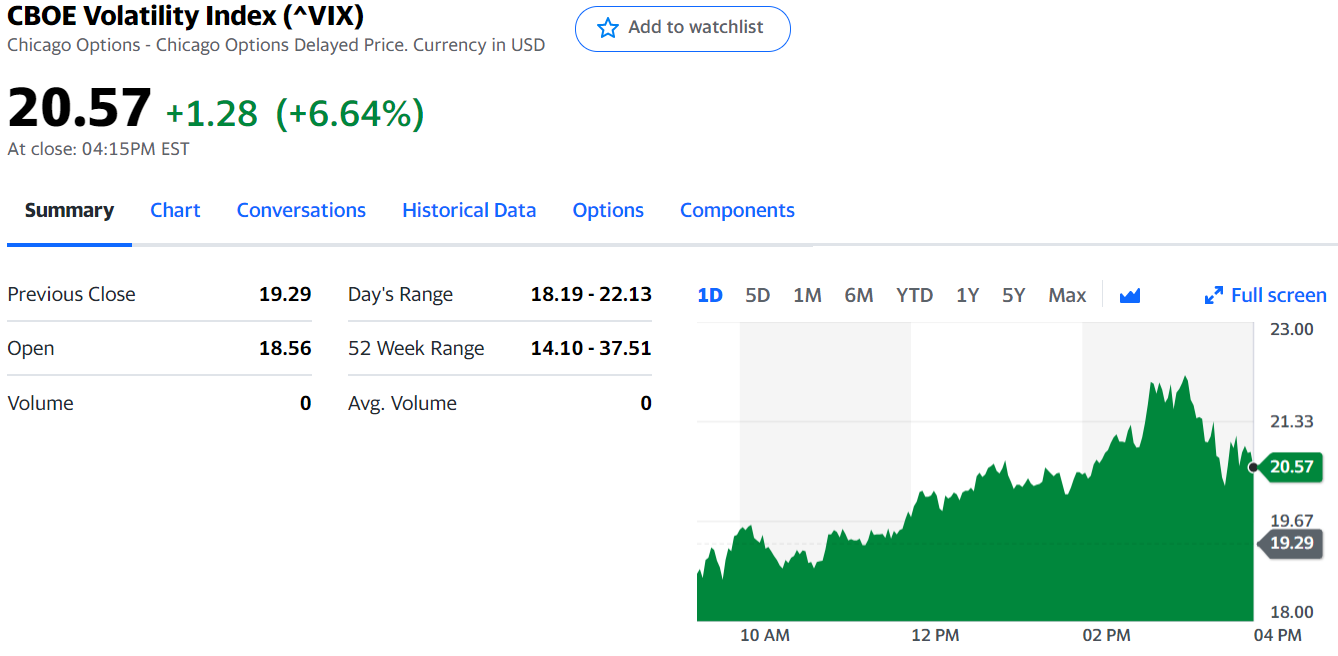The height and width of the screenshot is (656, 1338).
Task: Click the star icon in Add to watchlist
Action: 608,28
